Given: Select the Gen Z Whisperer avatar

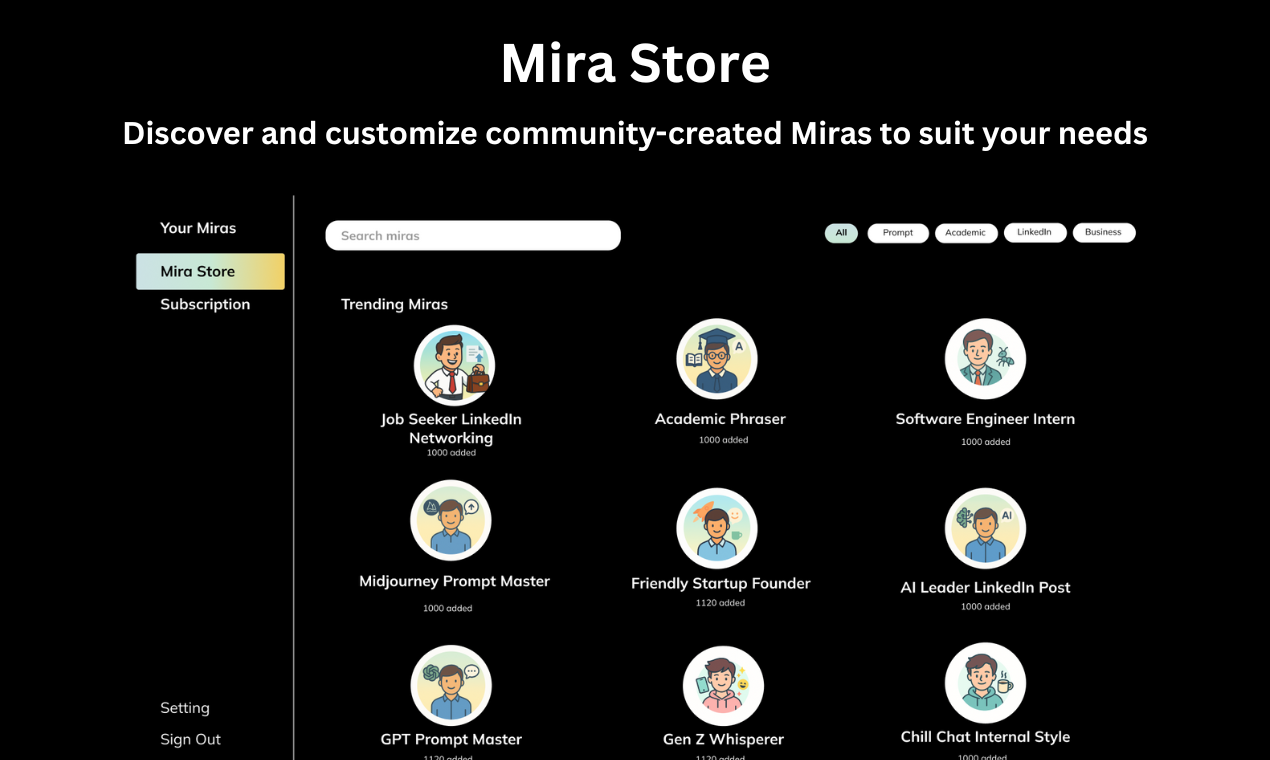Looking at the screenshot, I should coord(723,684).
